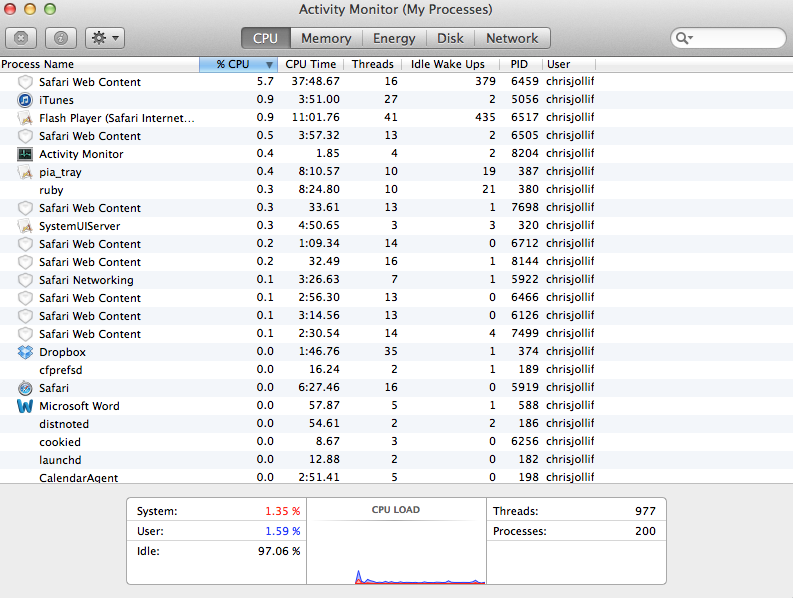This screenshot has width=793, height=598.
Task: Click the iTunes process icon
Action: (25, 100)
